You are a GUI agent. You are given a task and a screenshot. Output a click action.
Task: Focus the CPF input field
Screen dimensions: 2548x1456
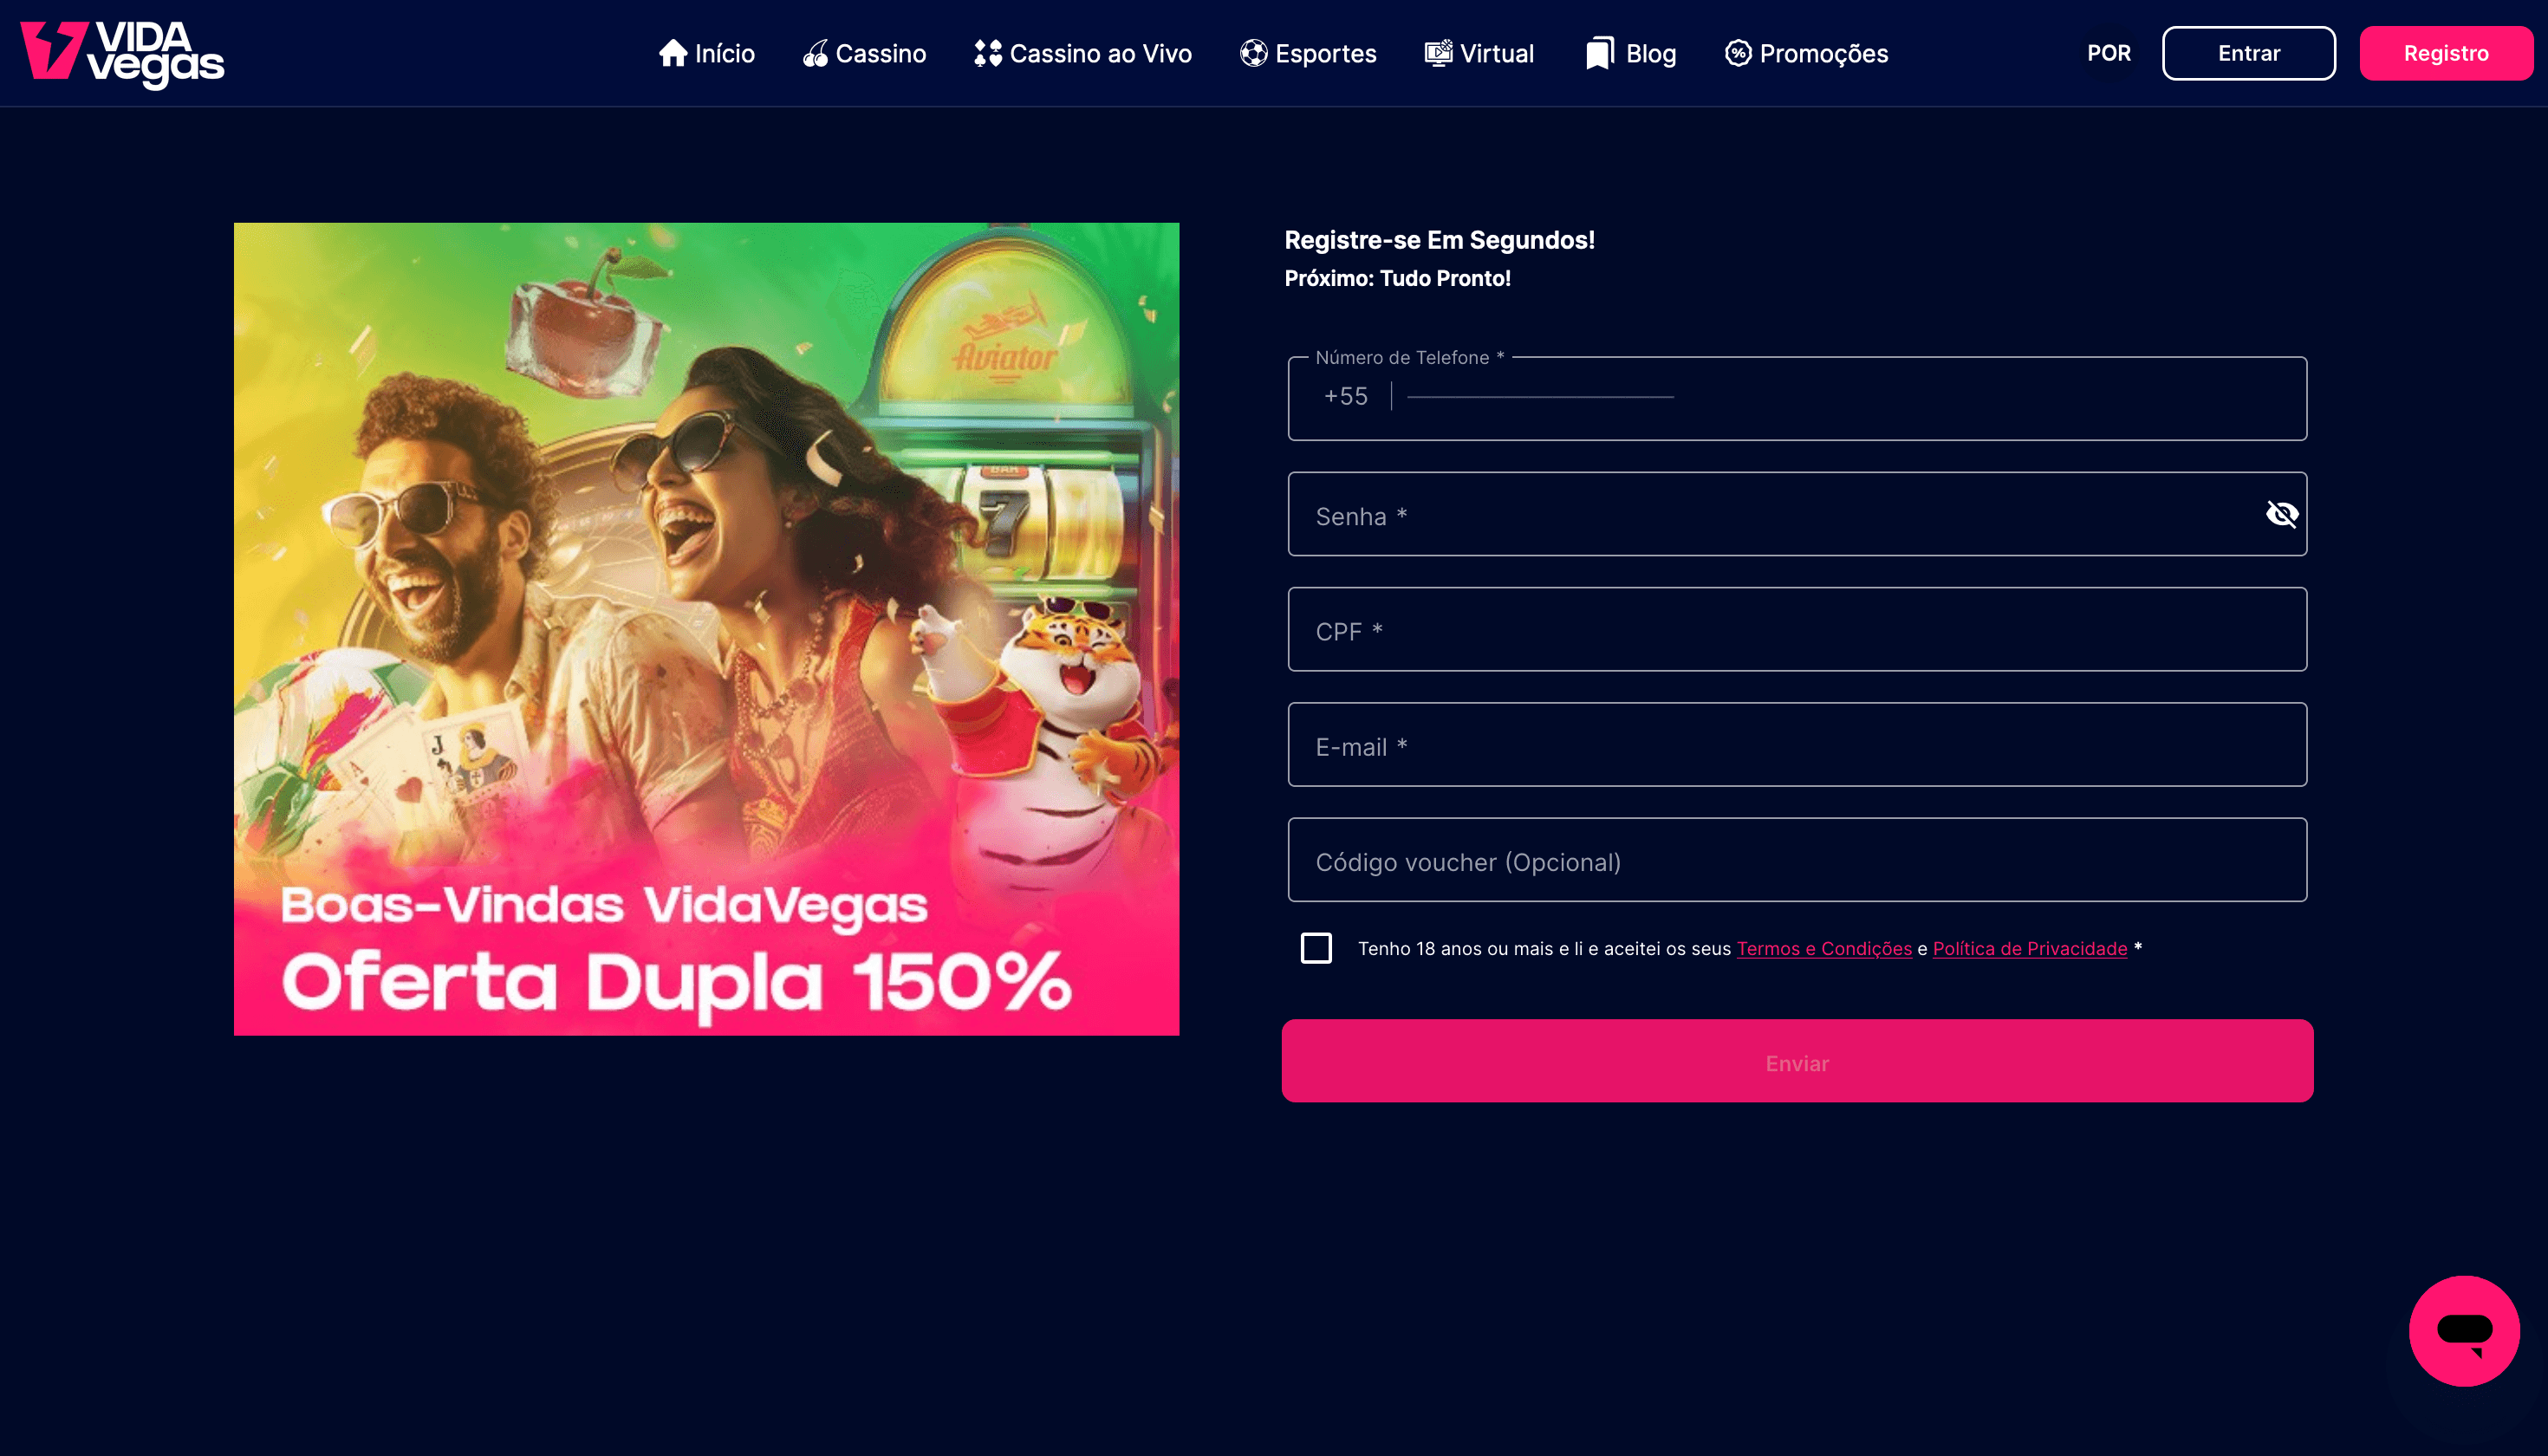pyautogui.click(x=1797, y=629)
